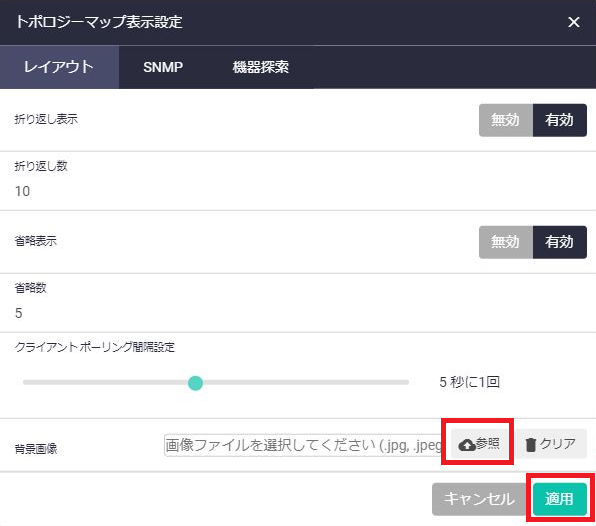Screen dimensions: 596x526
Task: Enable 省略表示 with the 有効 option
Action: click(x=560, y=242)
